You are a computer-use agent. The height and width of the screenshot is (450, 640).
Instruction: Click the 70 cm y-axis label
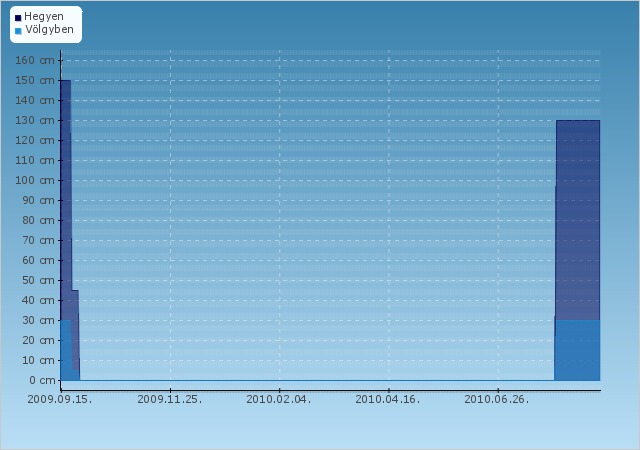[x=38, y=241]
